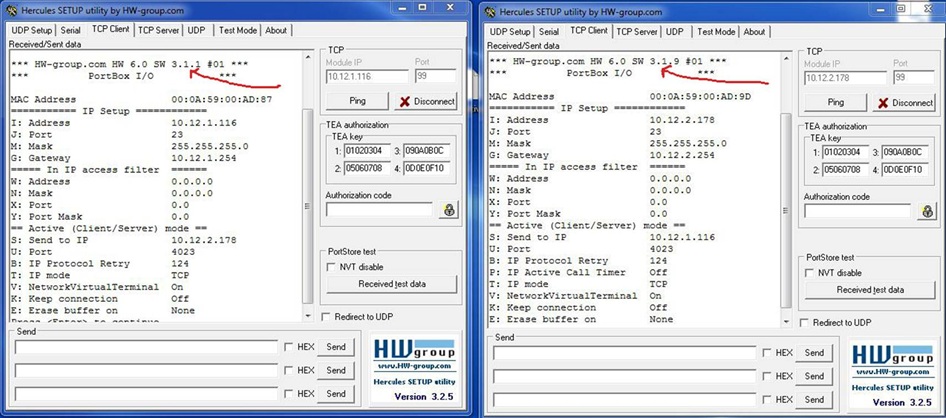Open UDP Setup tab in left window
Viewport: 946px width, 418px height.
[31, 30]
